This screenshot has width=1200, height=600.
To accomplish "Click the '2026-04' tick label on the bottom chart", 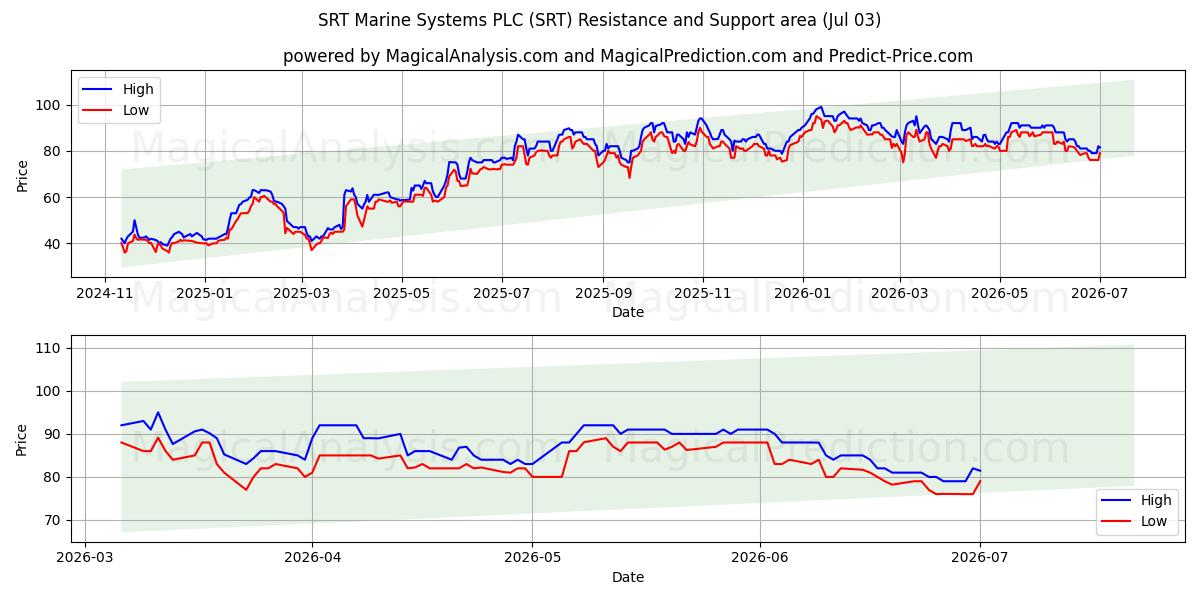I will [312, 559].
